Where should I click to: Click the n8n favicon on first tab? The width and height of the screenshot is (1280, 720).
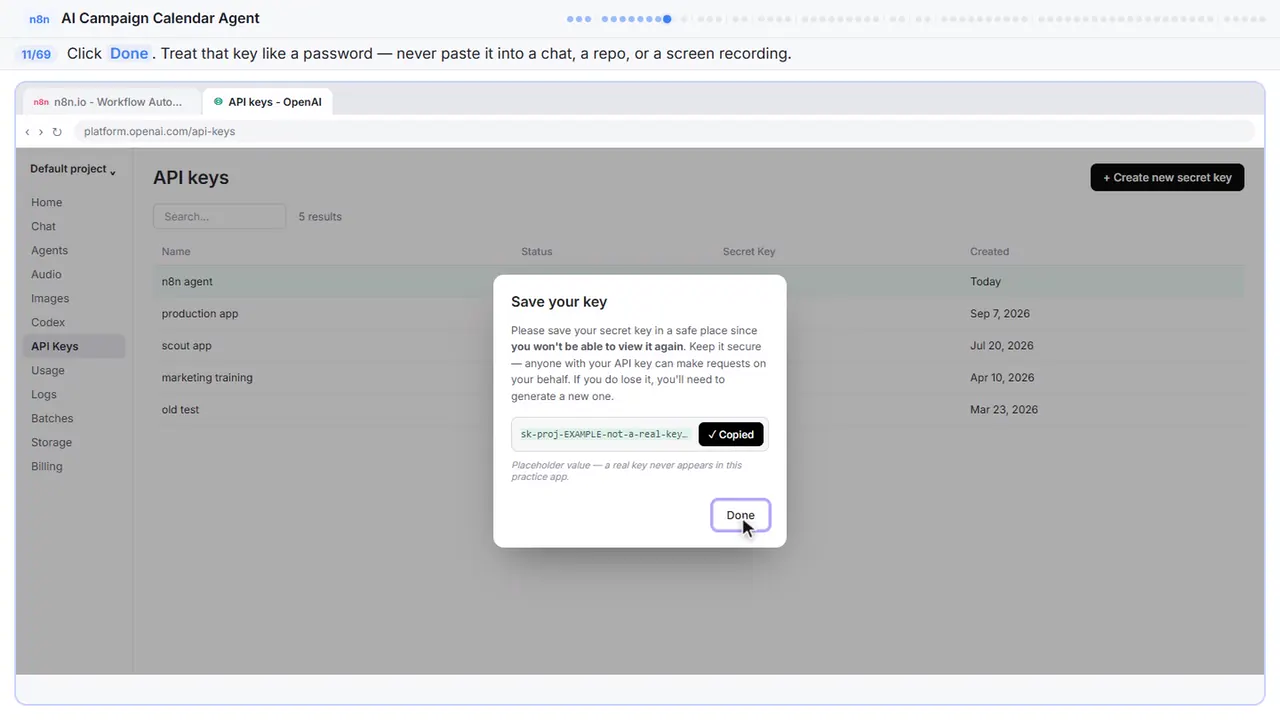click(40, 102)
